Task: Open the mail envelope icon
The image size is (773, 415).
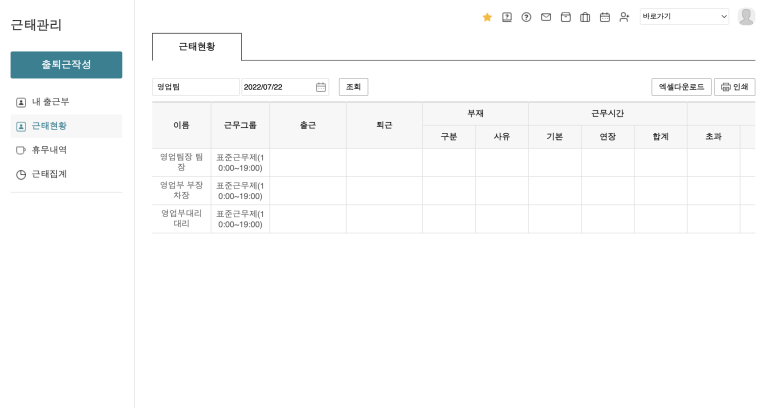Action: [x=546, y=17]
